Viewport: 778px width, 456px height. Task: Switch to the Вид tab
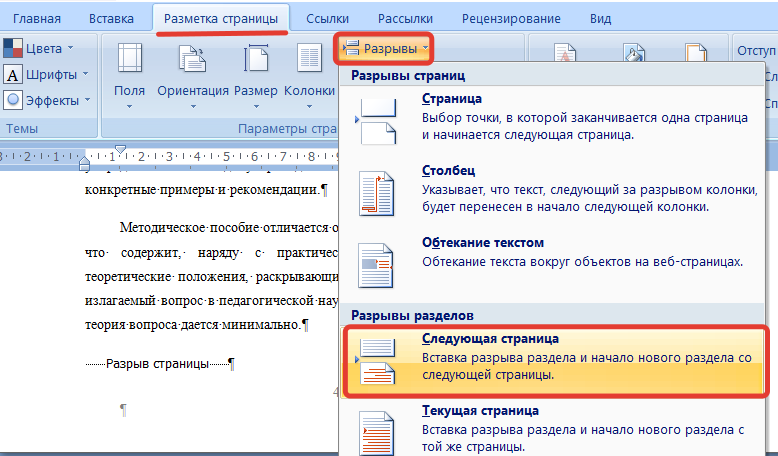[601, 18]
